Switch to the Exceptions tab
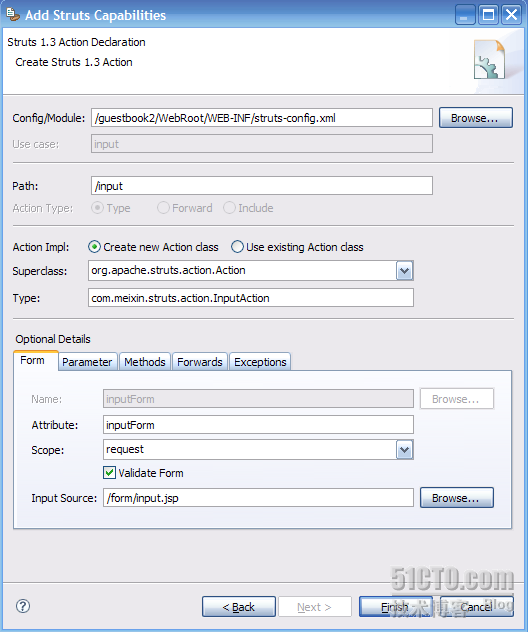This screenshot has height=632, width=528. point(260,362)
